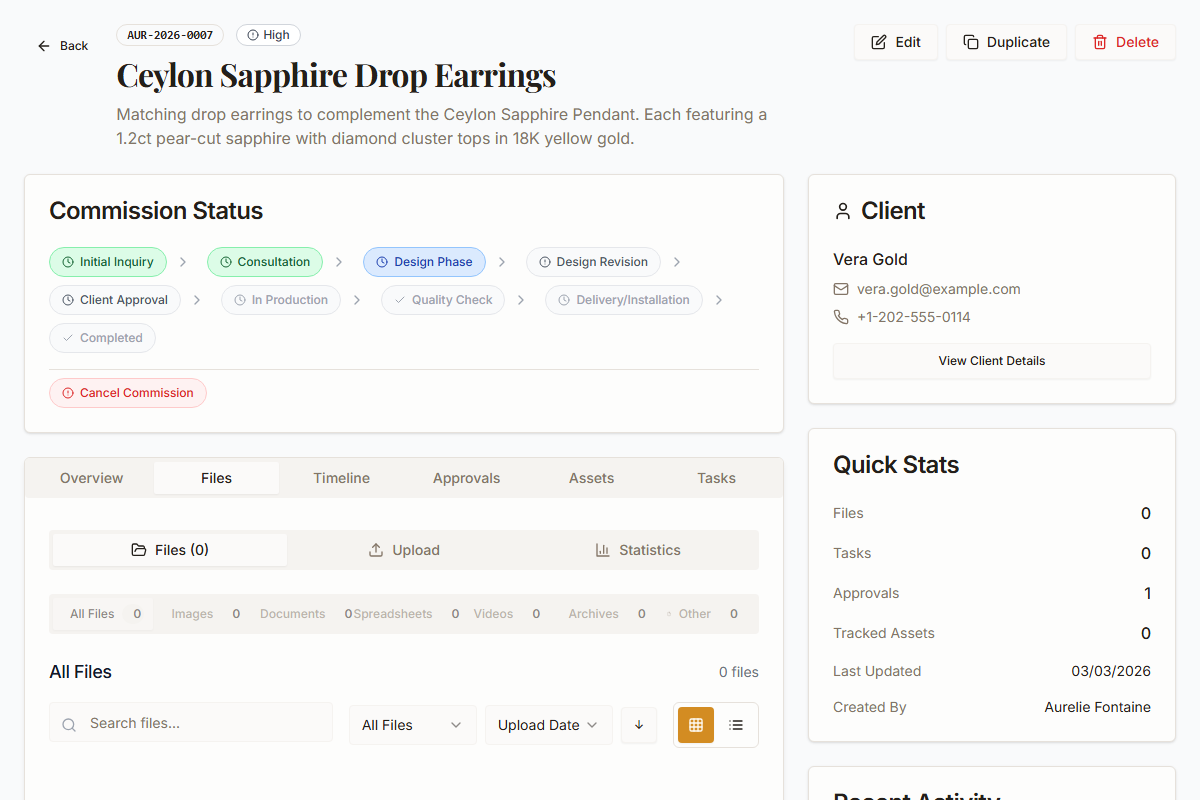Viewport: 1200px width, 800px height.
Task: Expand the chevron after Design Phase
Action: [500, 261]
